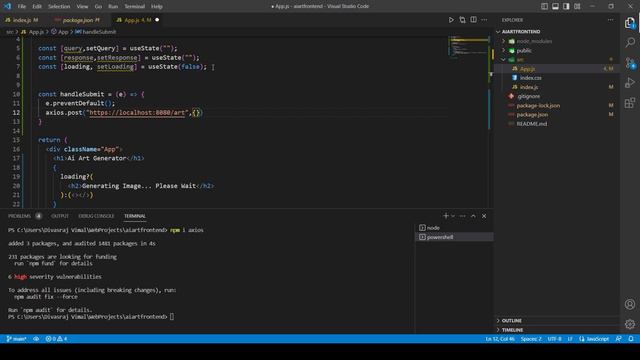This screenshot has height=360, width=640.
Task: Switch to the DEBUG CONSOLE panel tab
Action: tap(96, 216)
